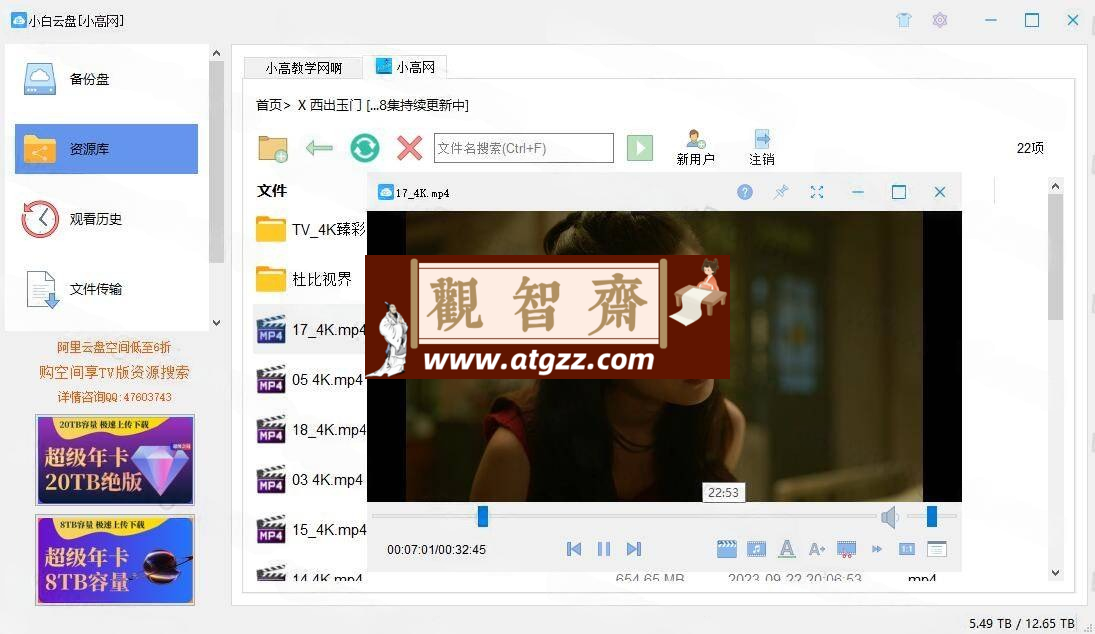Show the playlist panel icon
The width and height of the screenshot is (1095, 634).
point(936,550)
